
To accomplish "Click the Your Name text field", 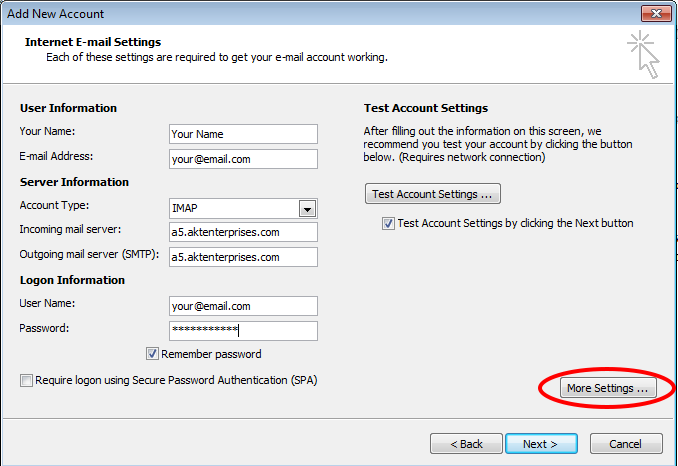I will pyautogui.click(x=243, y=134).
